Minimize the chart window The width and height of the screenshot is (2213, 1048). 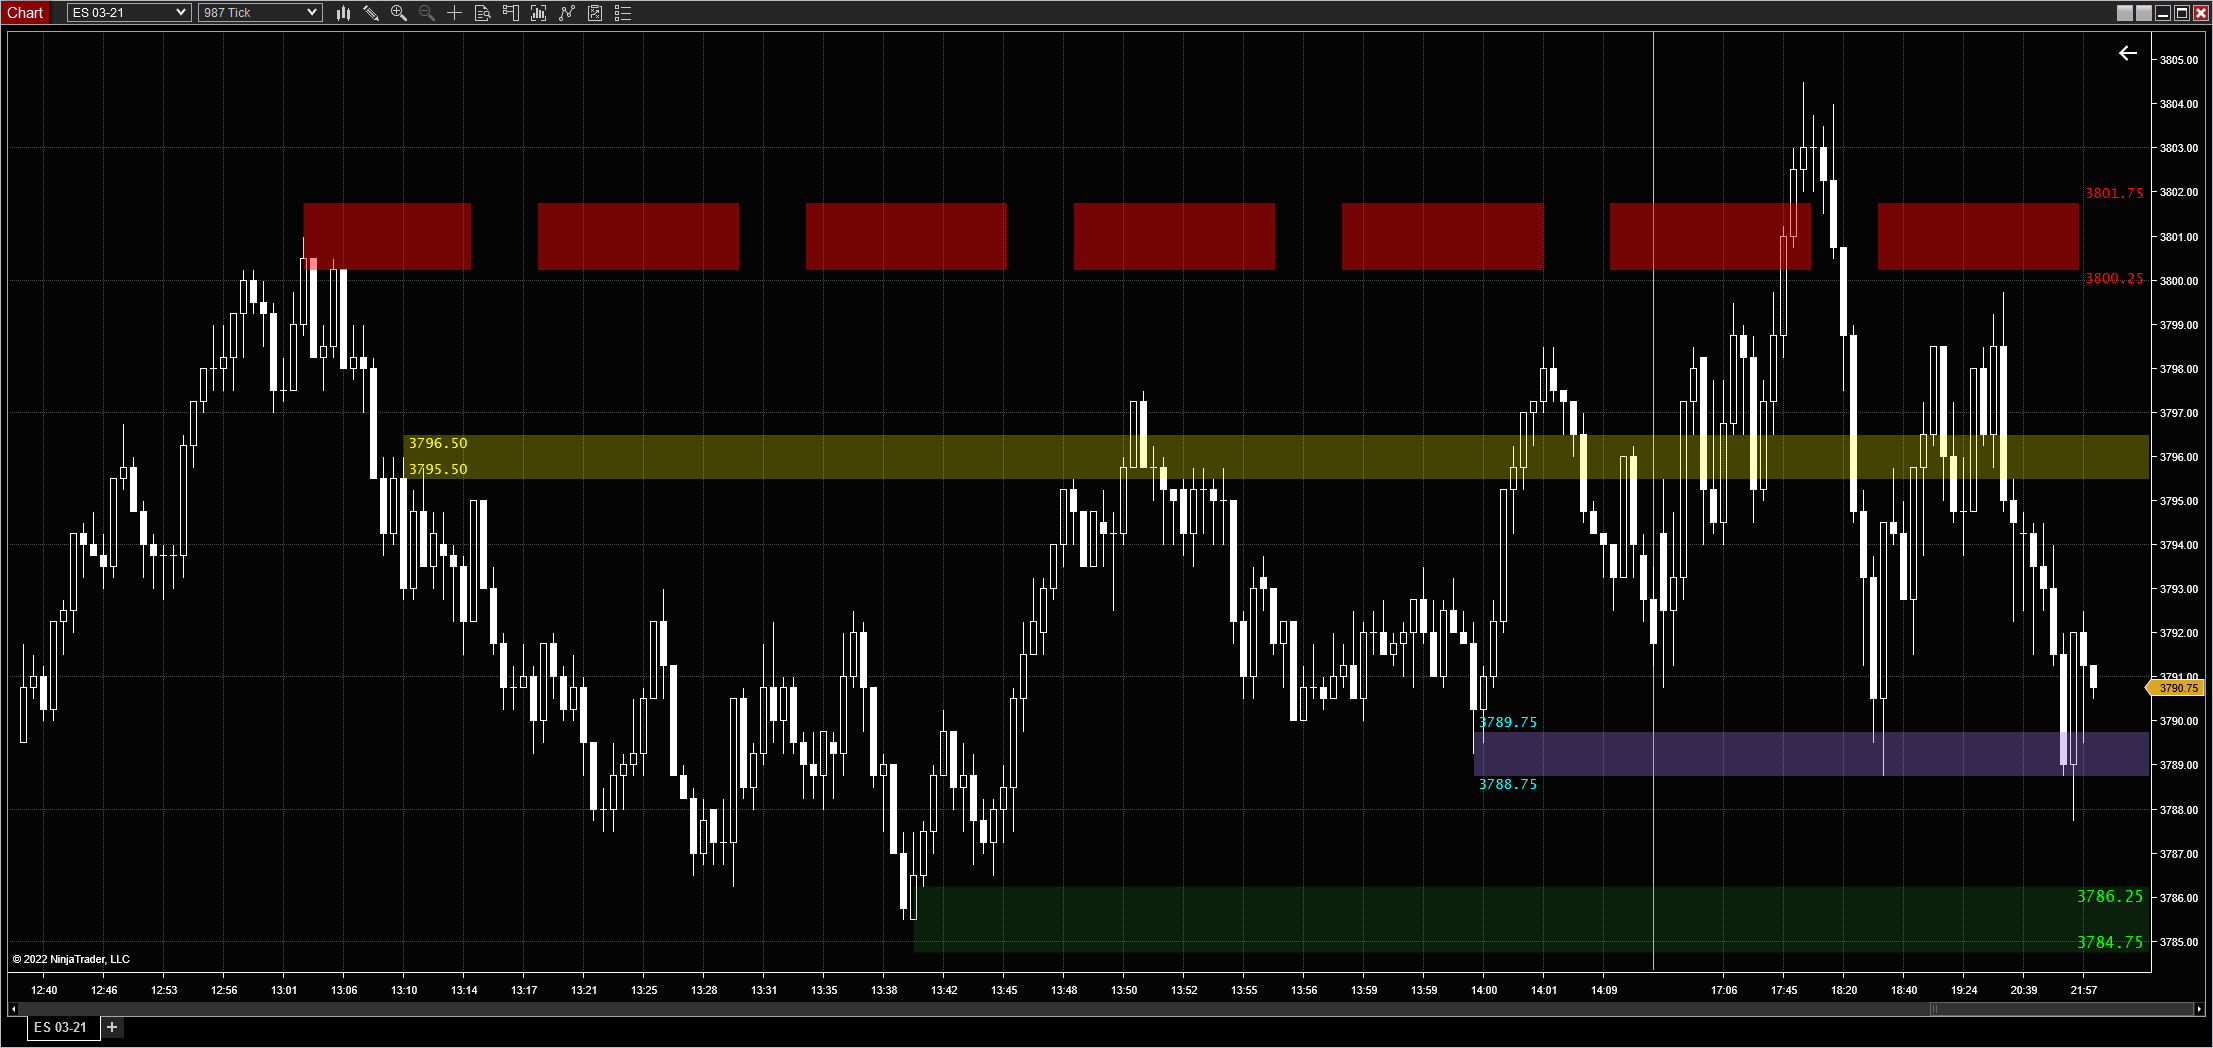pos(2163,13)
